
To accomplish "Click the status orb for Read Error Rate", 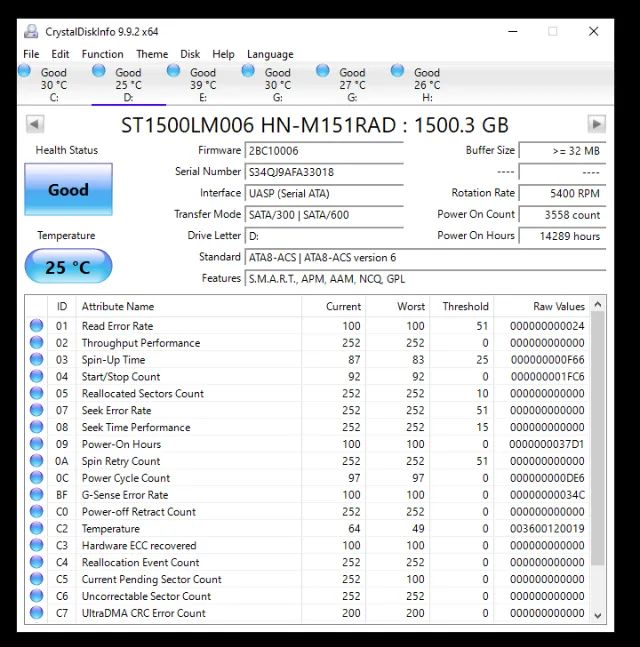I will [x=37, y=326].
